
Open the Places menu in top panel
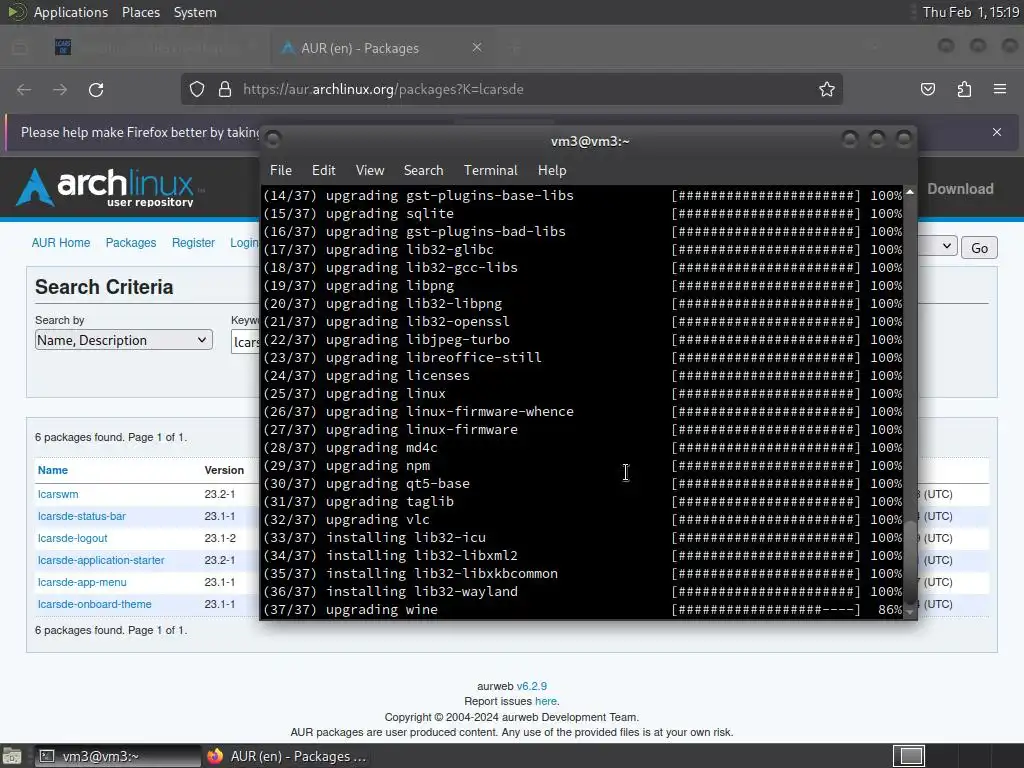[x=140, y=12]
